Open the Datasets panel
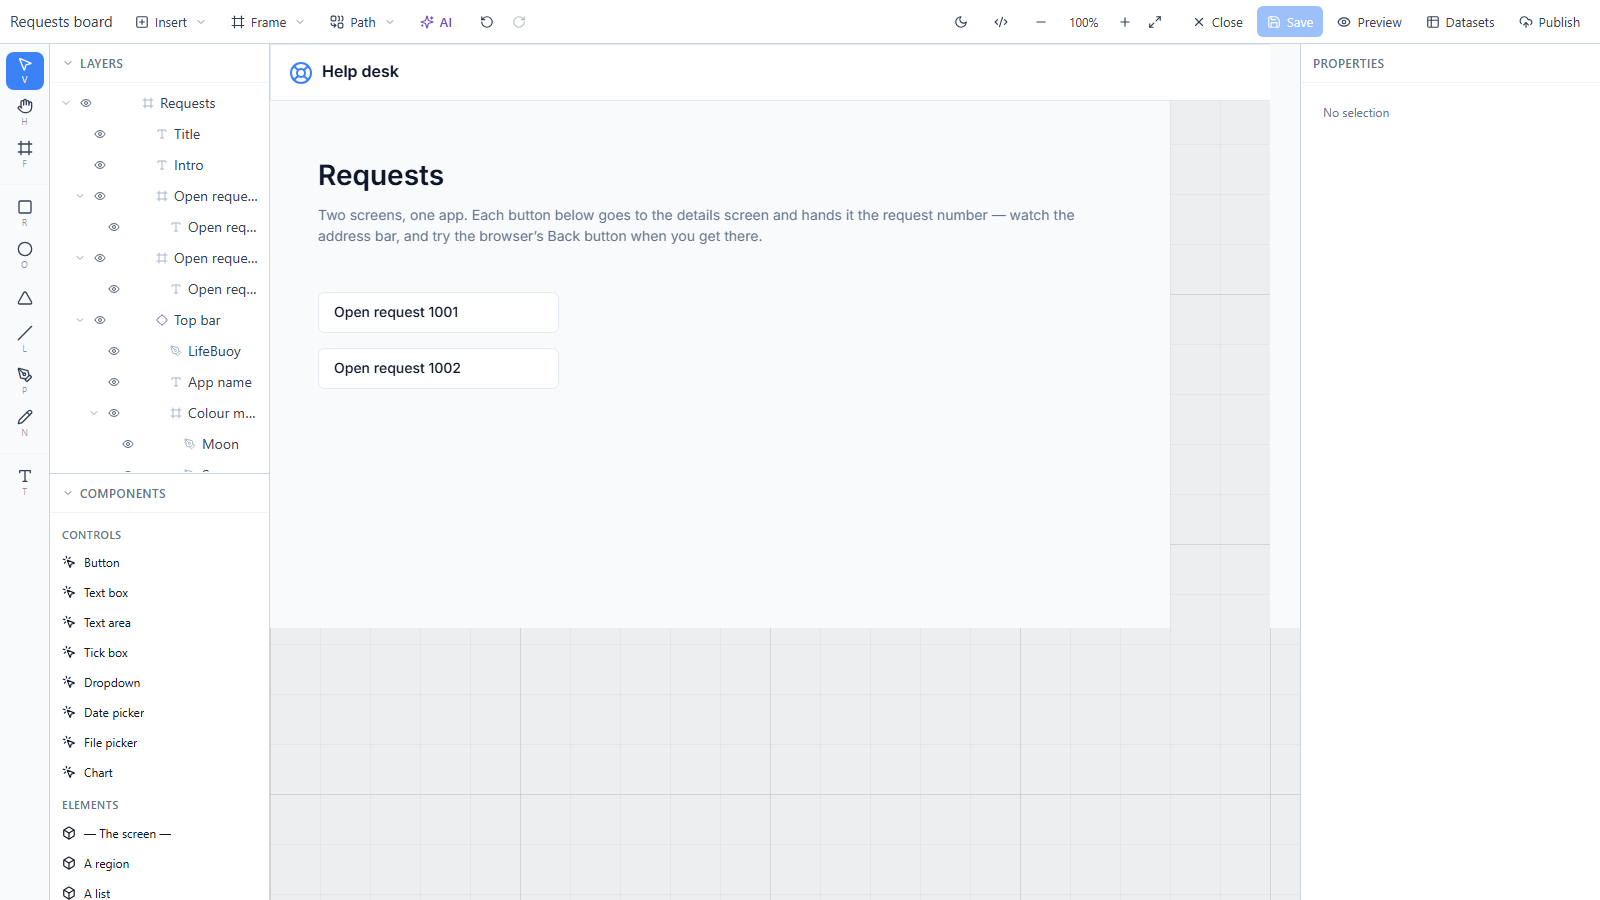Viewport: 1600px width, 900px height. pyautogui.click(x=1460, y=22)
